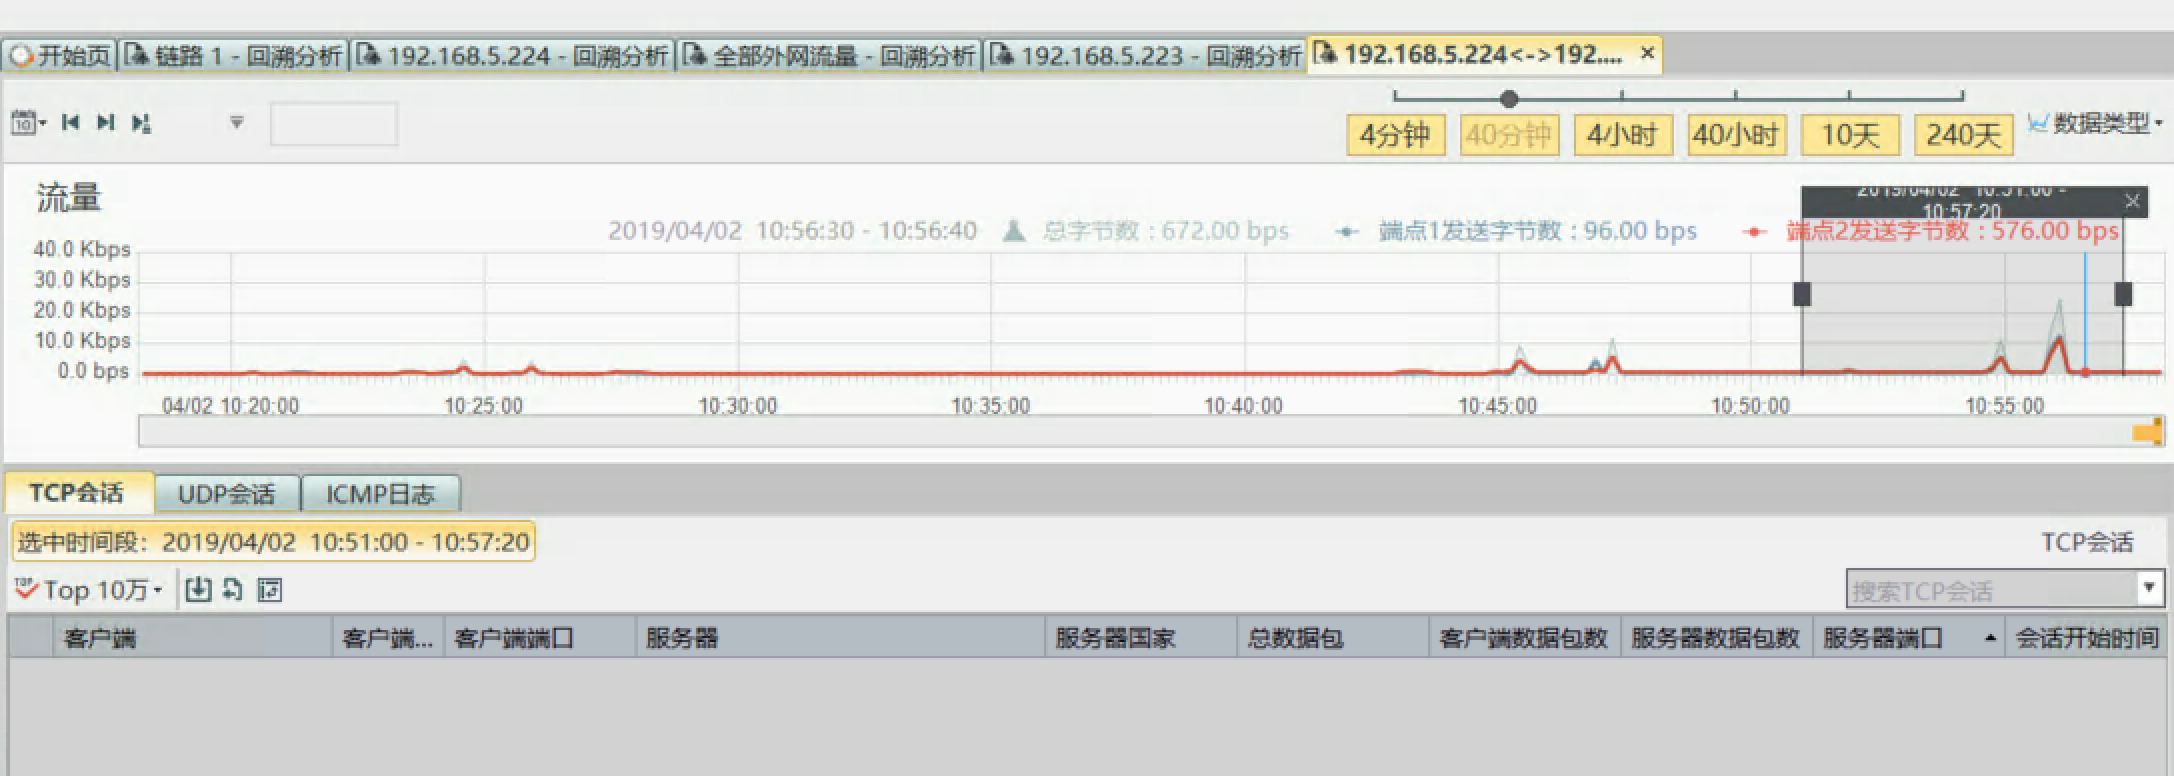Viewport: 2174px width, 776px height.
Task: Open the 全部外网流量 回溯分析 tab
Action: pos(829,56)
